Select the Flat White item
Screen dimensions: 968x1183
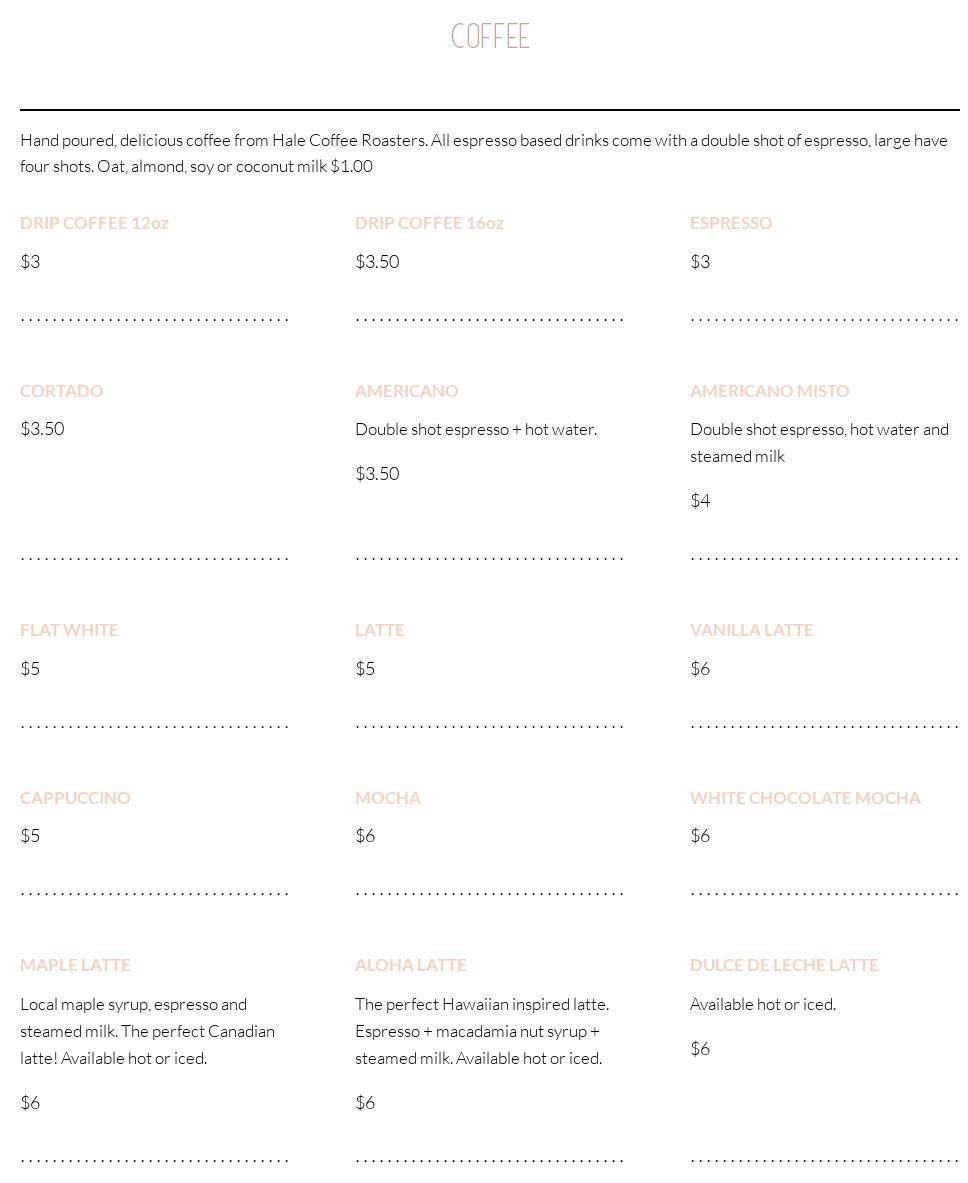[69, 630]
